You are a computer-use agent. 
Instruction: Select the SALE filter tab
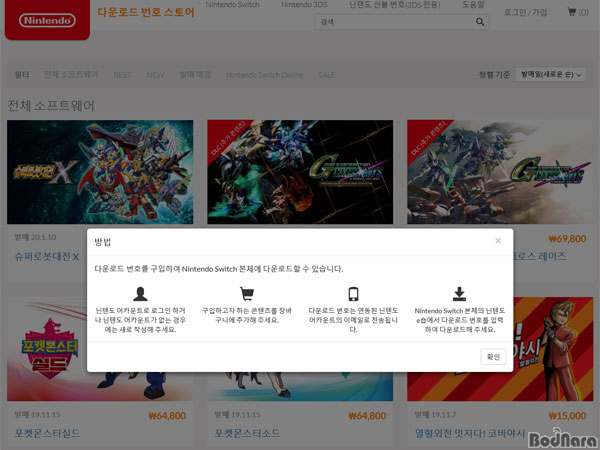(326, 75)
